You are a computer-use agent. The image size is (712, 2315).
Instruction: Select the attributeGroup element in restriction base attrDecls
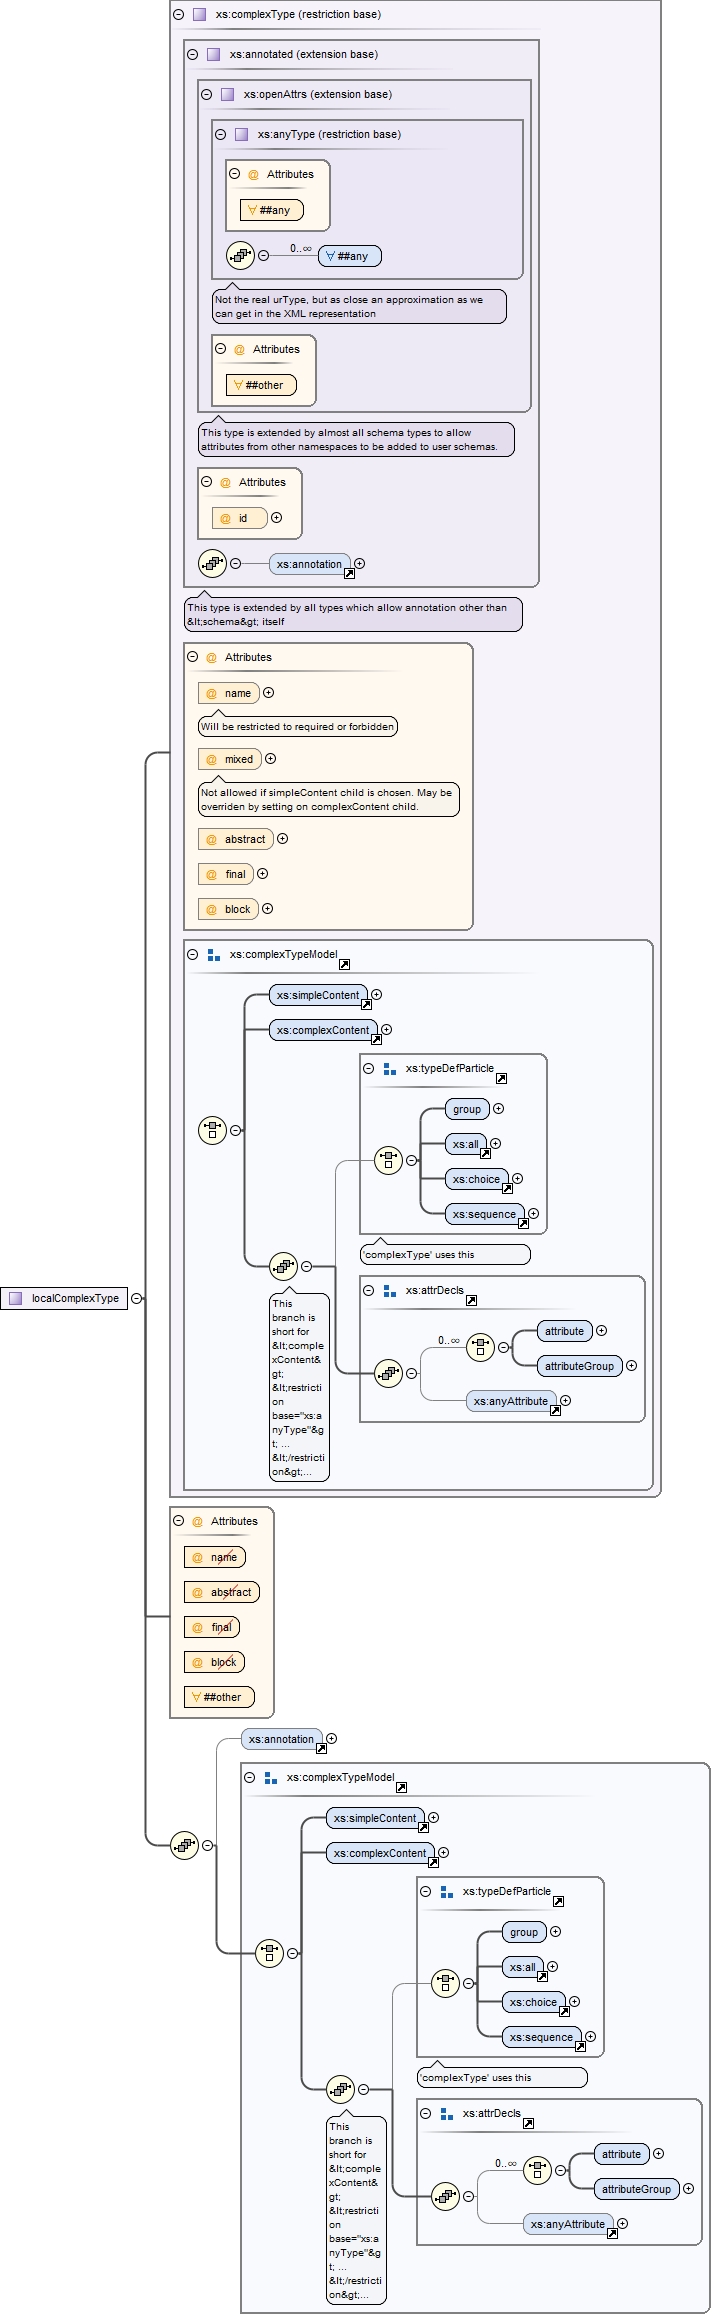(580, 1366)
